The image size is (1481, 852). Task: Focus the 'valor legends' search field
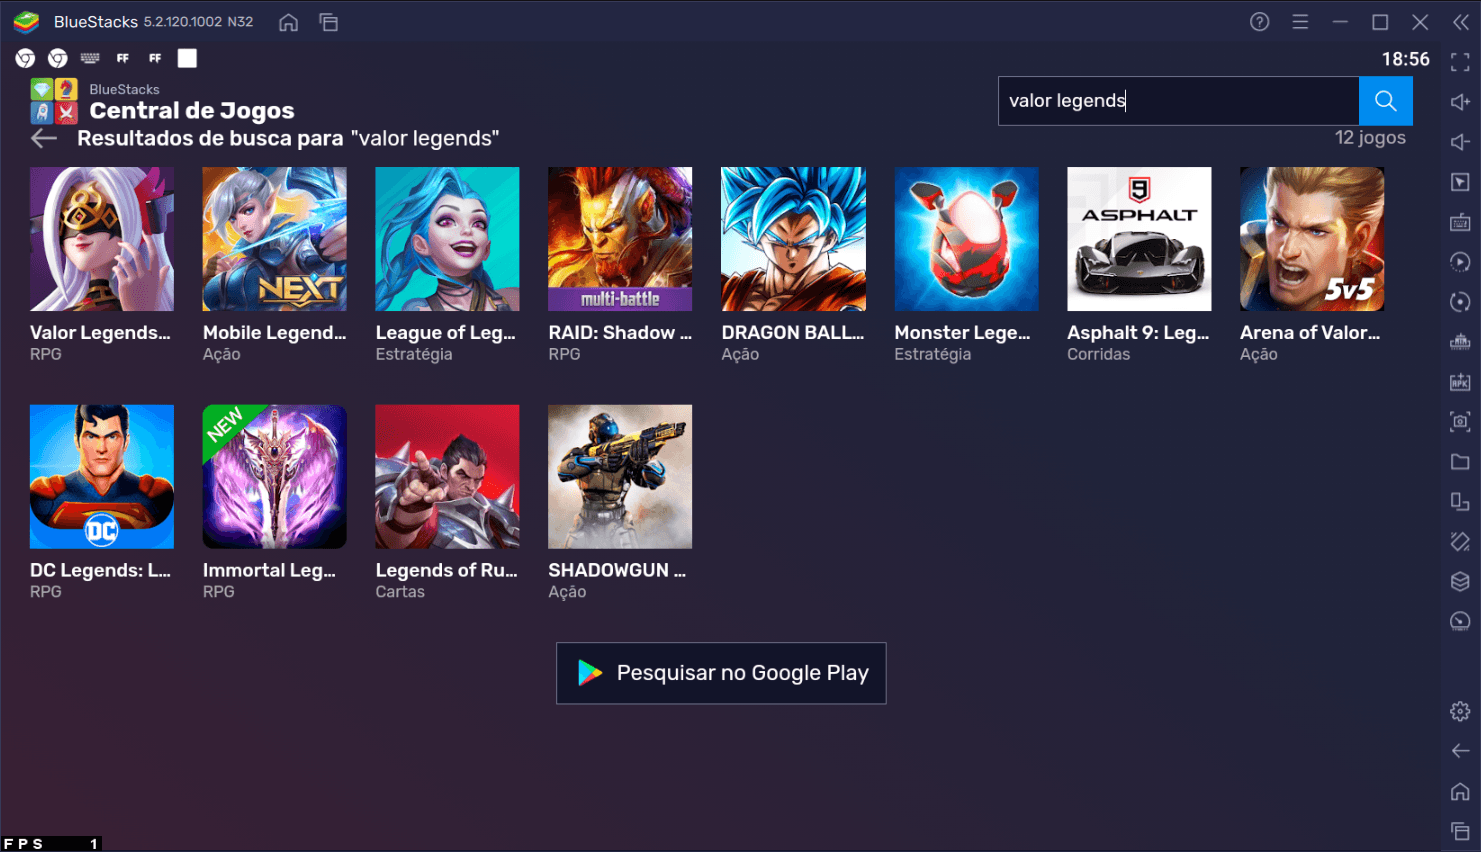pos(1179,101)
